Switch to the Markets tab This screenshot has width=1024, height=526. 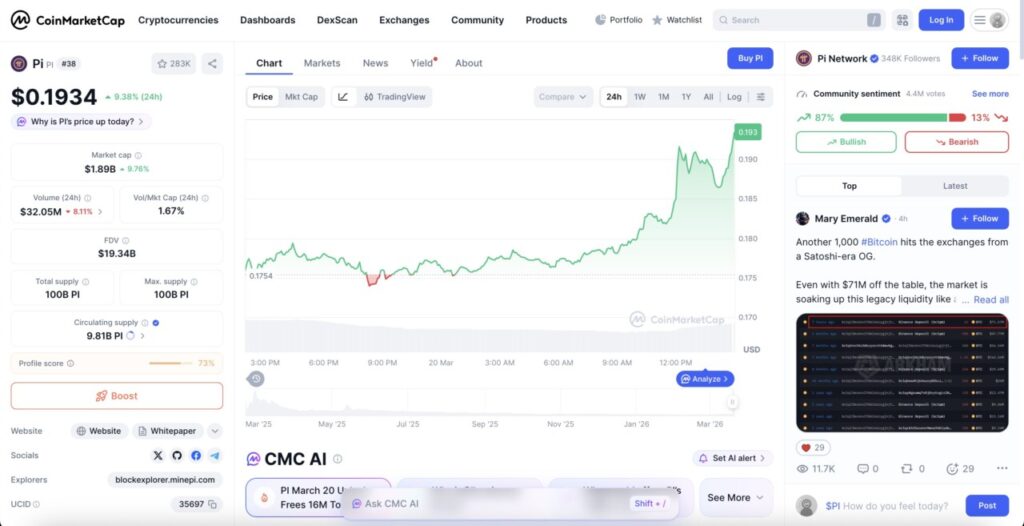tap(322, 63)
